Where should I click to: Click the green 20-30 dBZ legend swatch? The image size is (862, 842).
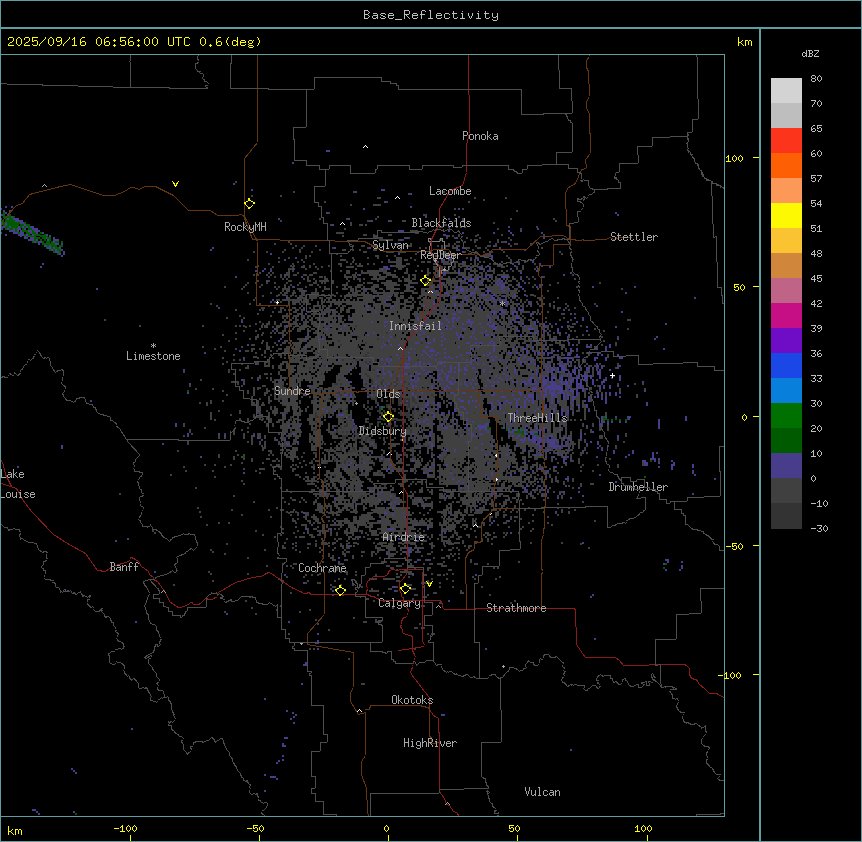786,416
